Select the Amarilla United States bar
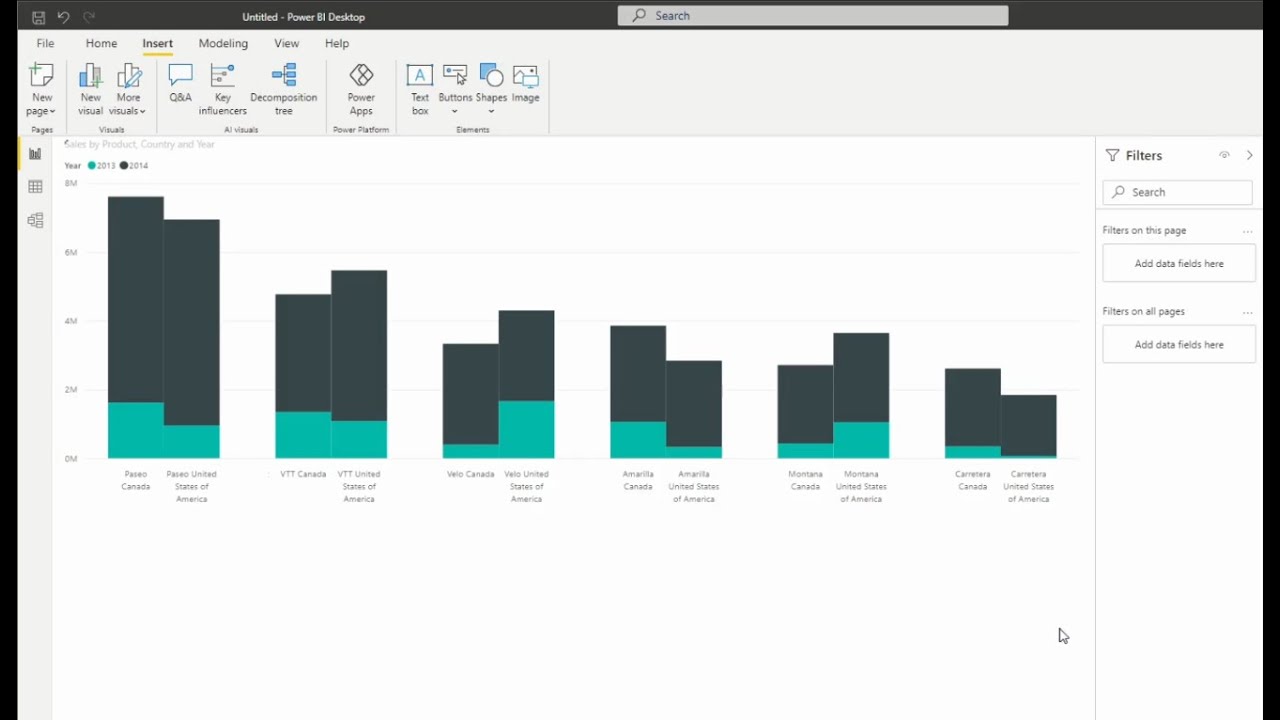This screenshot has width=1280, height=720. tap(694, 410)
